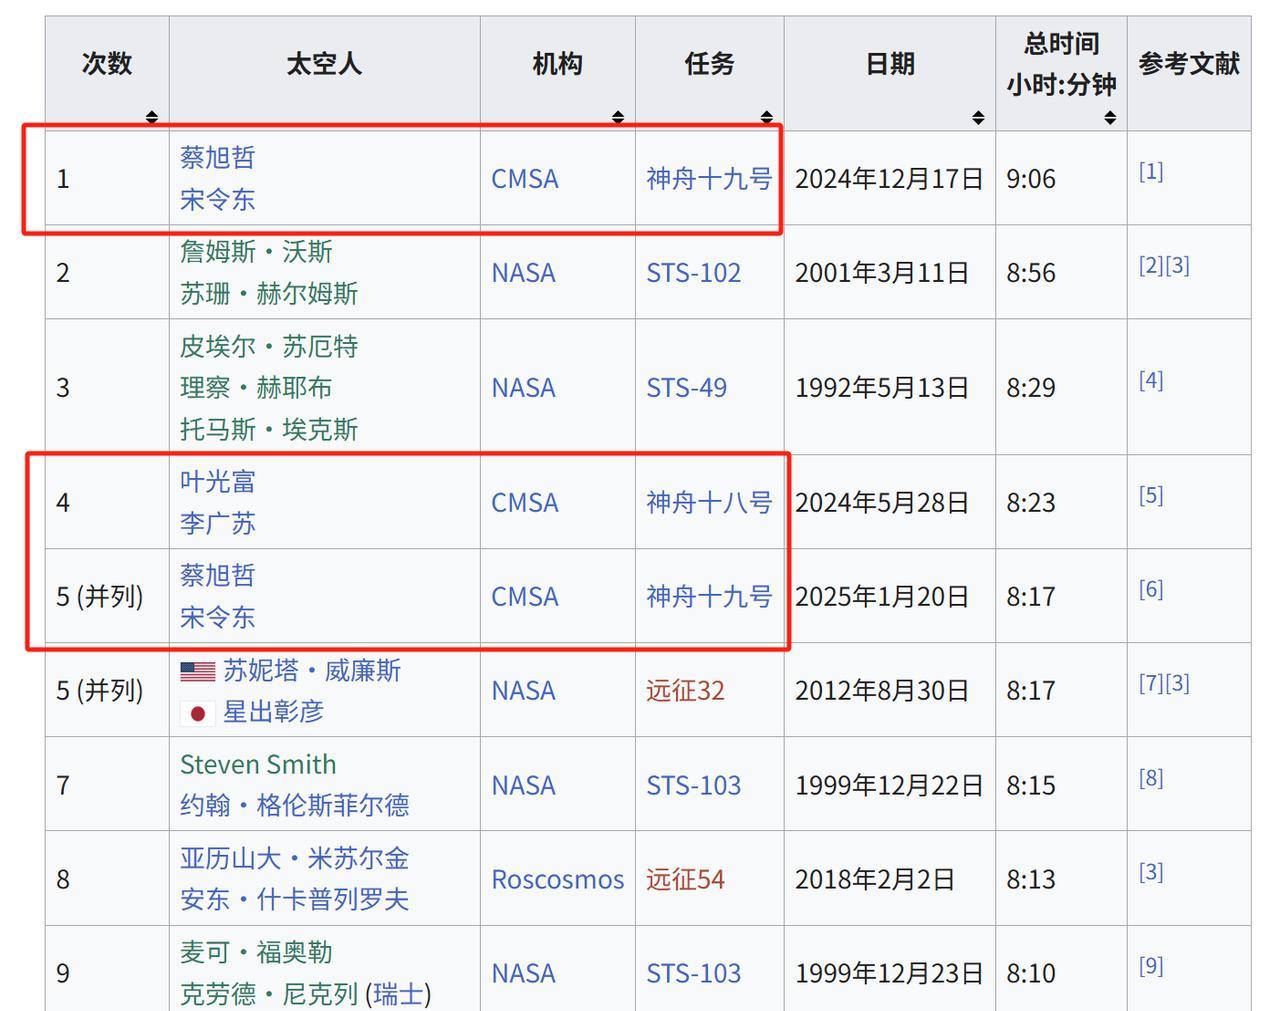
Task: Click the 参考文献 column header
Action: 1188,64
